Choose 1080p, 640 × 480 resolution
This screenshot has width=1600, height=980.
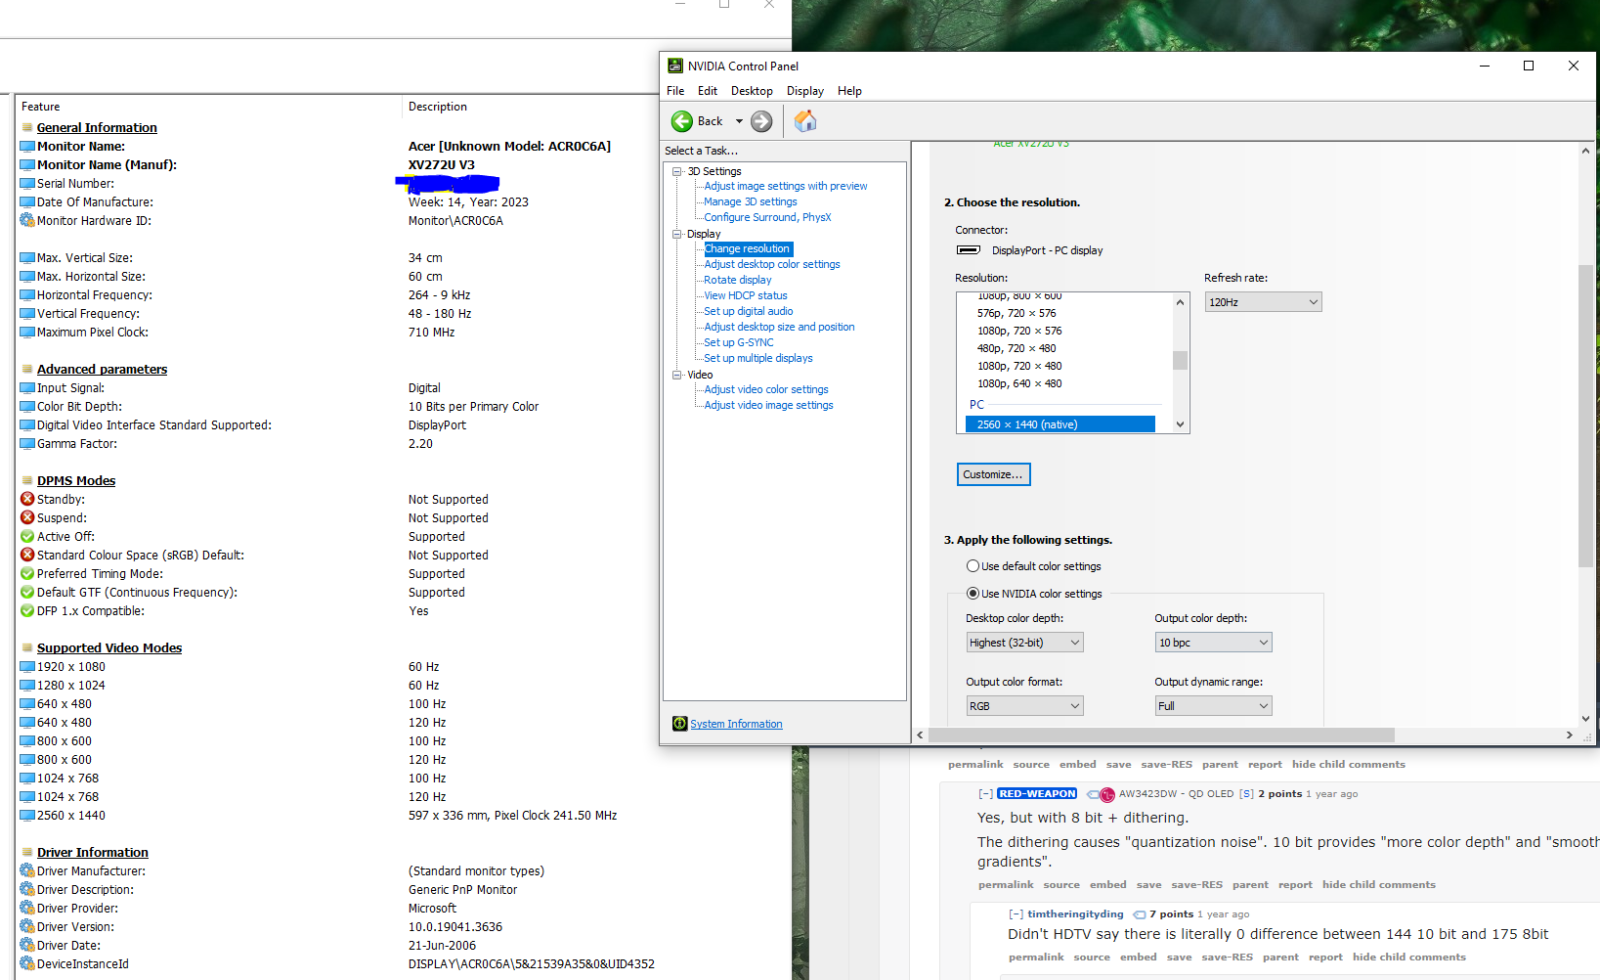(1020, 384)
